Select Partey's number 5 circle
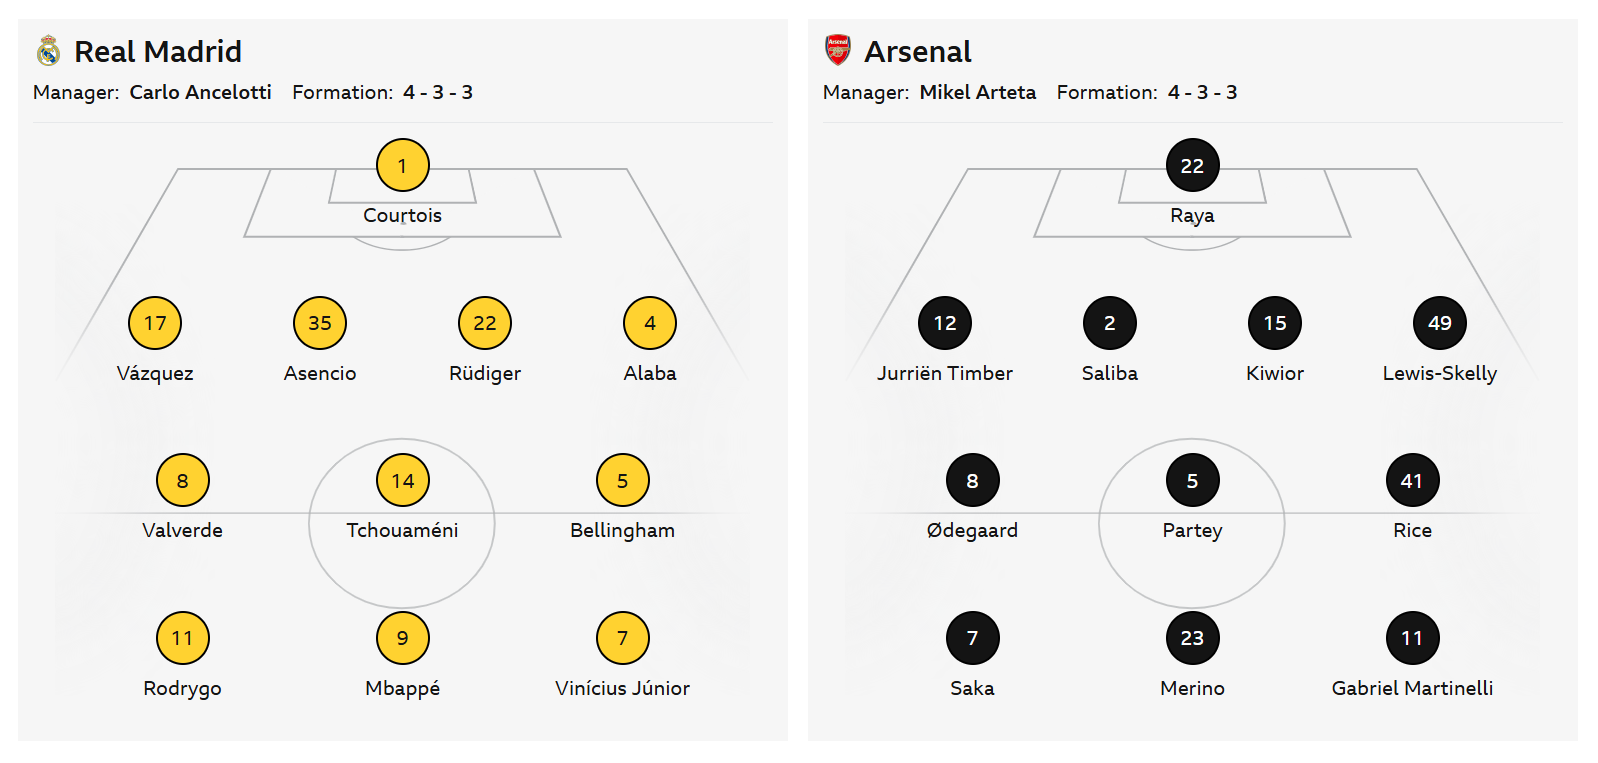The image size is (1598, 763). [x=1193, y=480]
